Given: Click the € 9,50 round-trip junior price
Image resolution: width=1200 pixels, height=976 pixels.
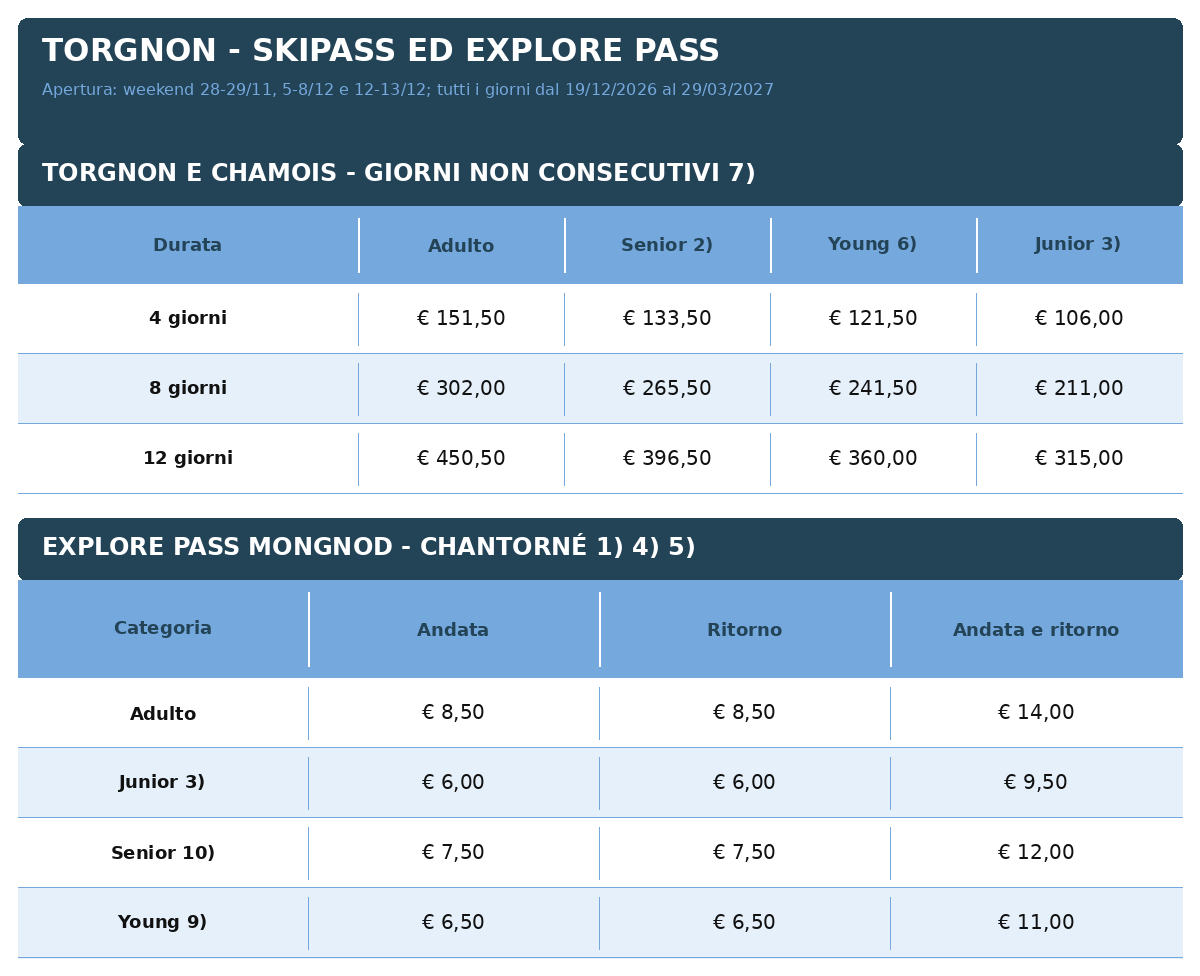Looking at the screenshot, I should [x=1036, y=783].
